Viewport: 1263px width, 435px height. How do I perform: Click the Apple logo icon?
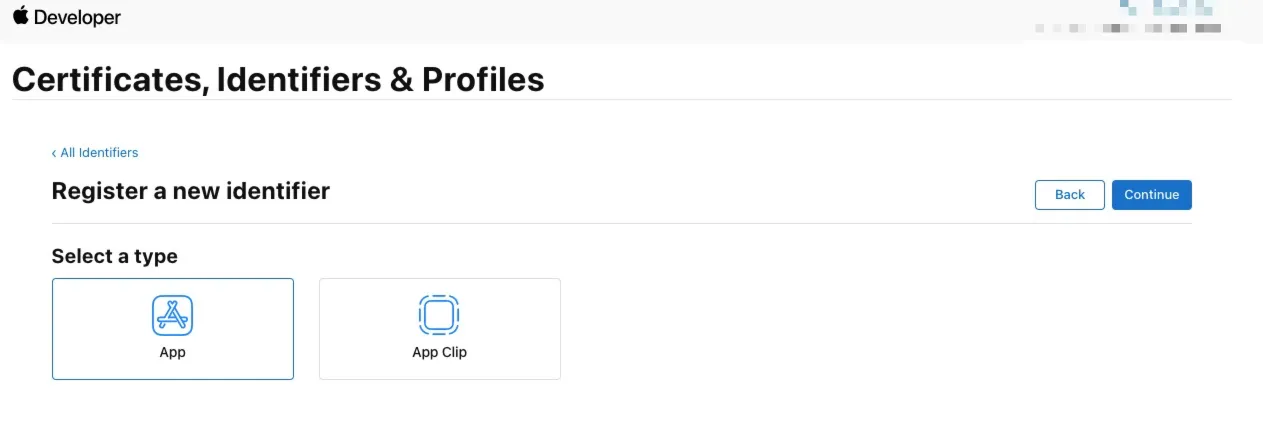[x=20, y=16]
